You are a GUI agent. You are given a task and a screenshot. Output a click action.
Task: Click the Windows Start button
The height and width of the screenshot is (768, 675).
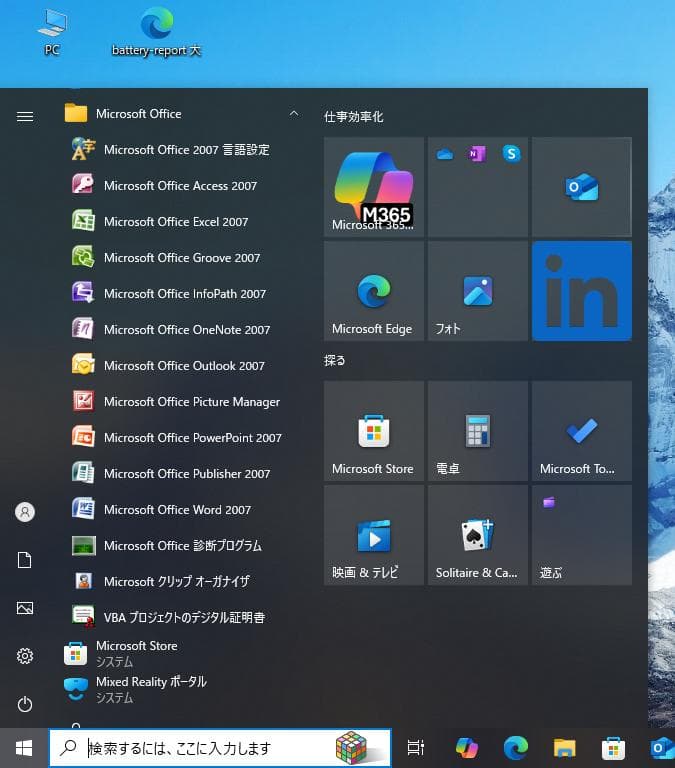(24, 748)
